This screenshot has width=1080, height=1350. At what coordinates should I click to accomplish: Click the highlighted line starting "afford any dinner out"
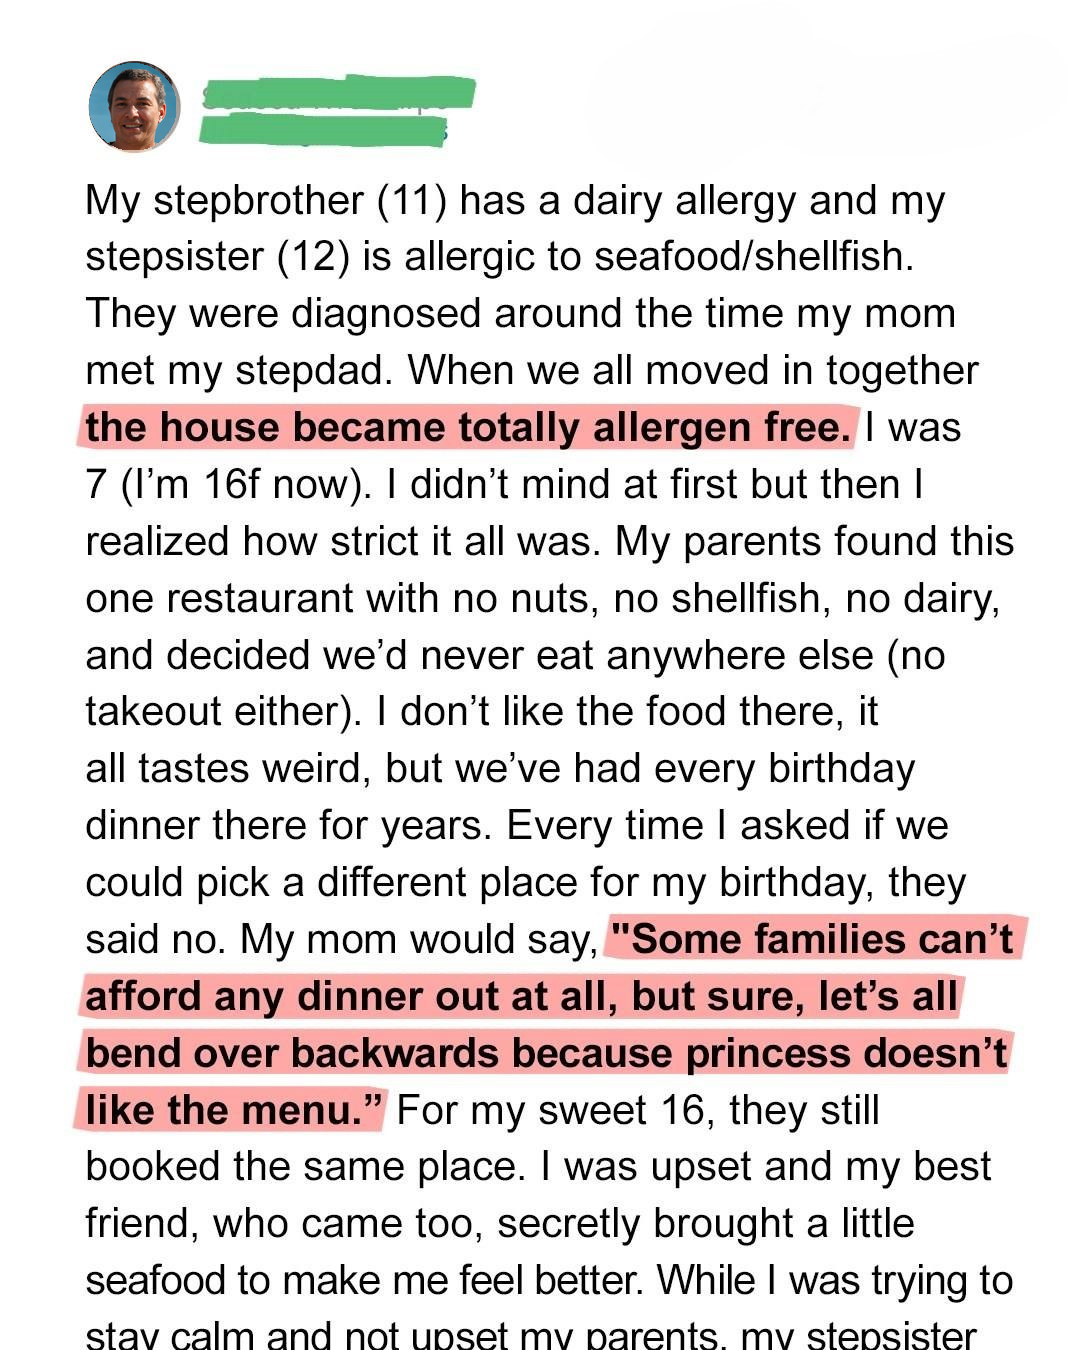click(x=520, y=997)
